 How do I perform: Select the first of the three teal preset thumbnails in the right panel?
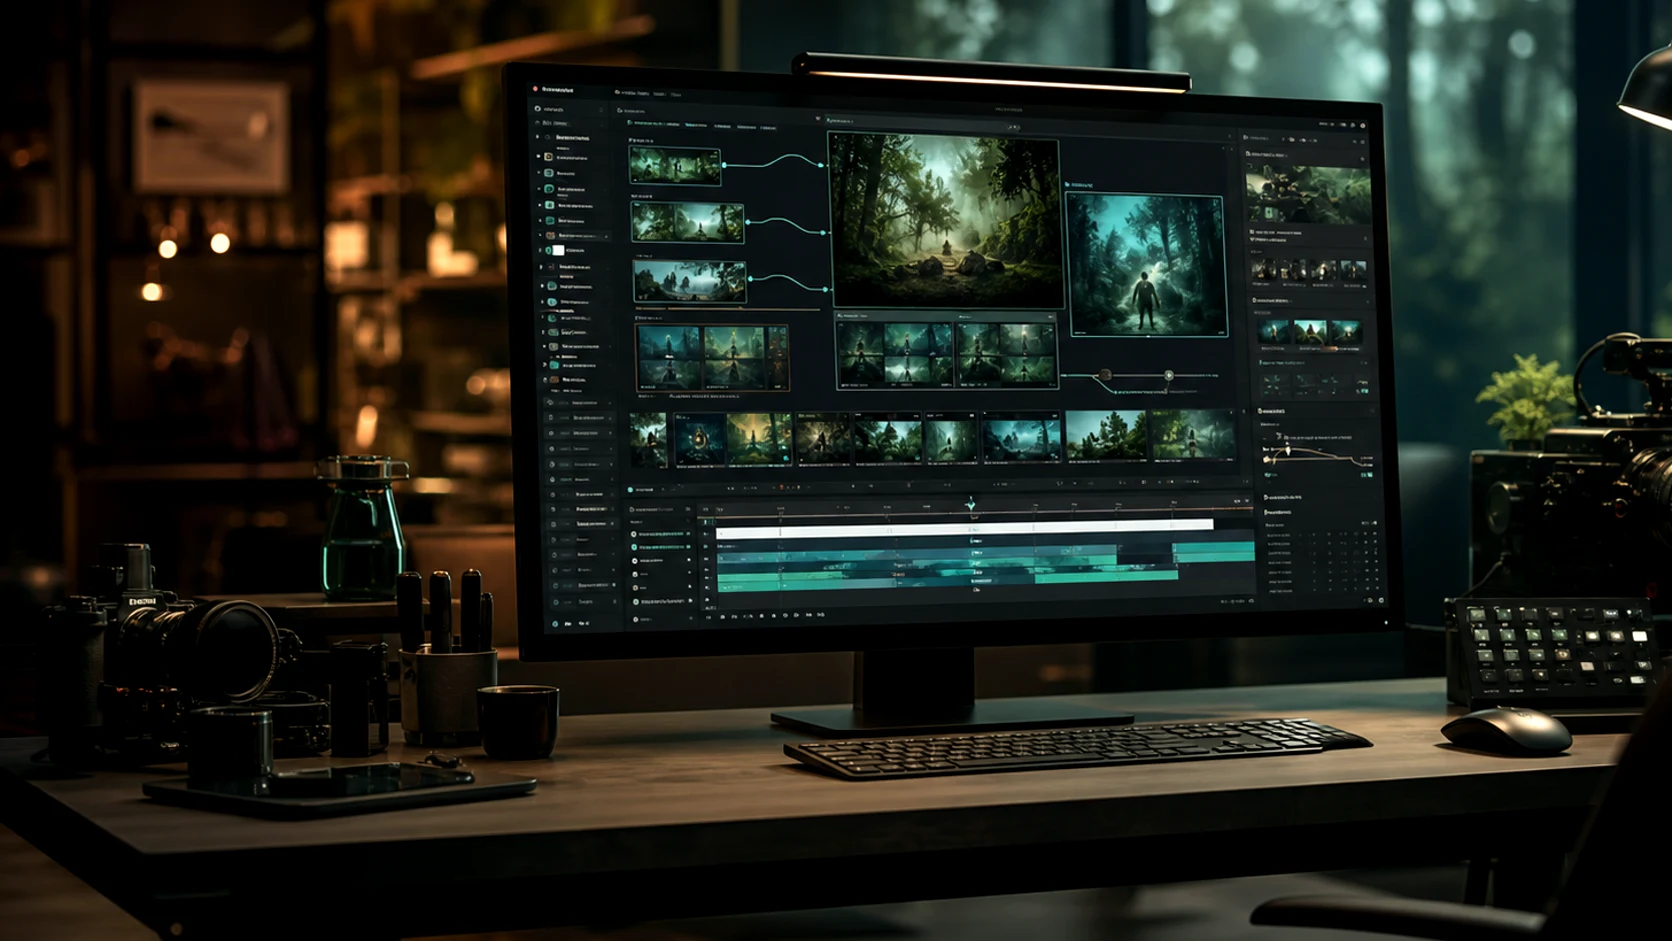pyautogui.click(x=1274, y=332)
